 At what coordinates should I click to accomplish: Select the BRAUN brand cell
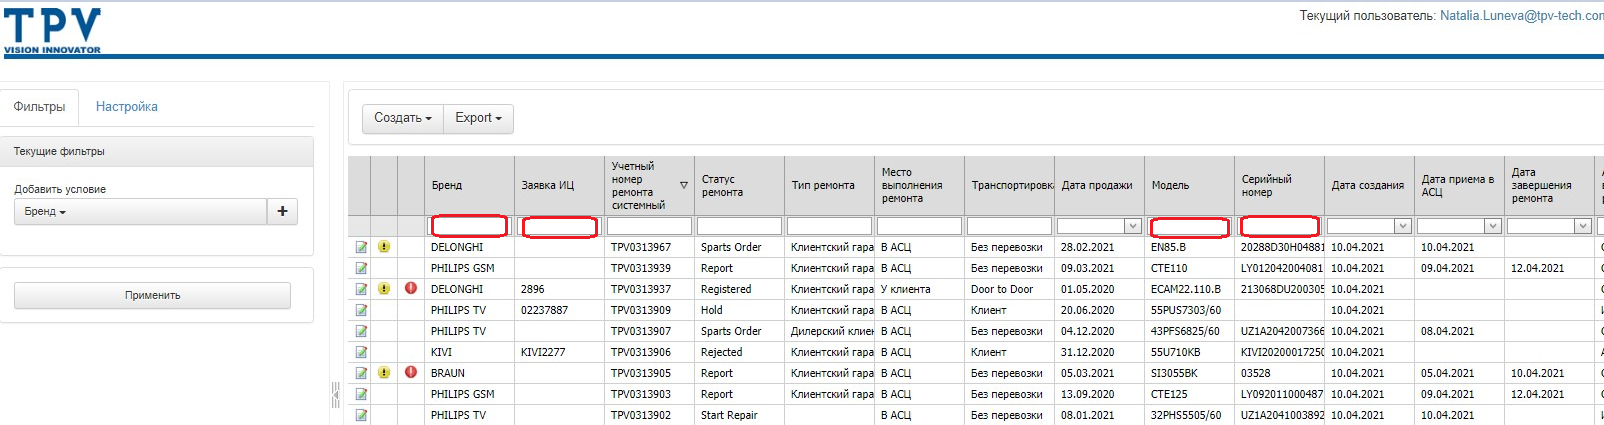click(x=469, y=373)
